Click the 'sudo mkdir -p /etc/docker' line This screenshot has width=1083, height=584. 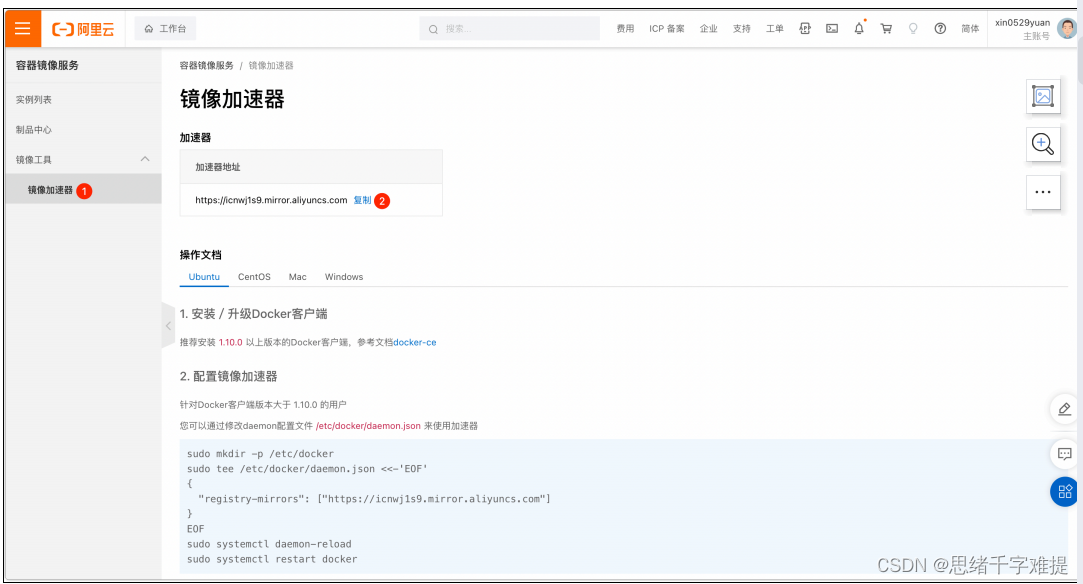click(x=260, y=454)
